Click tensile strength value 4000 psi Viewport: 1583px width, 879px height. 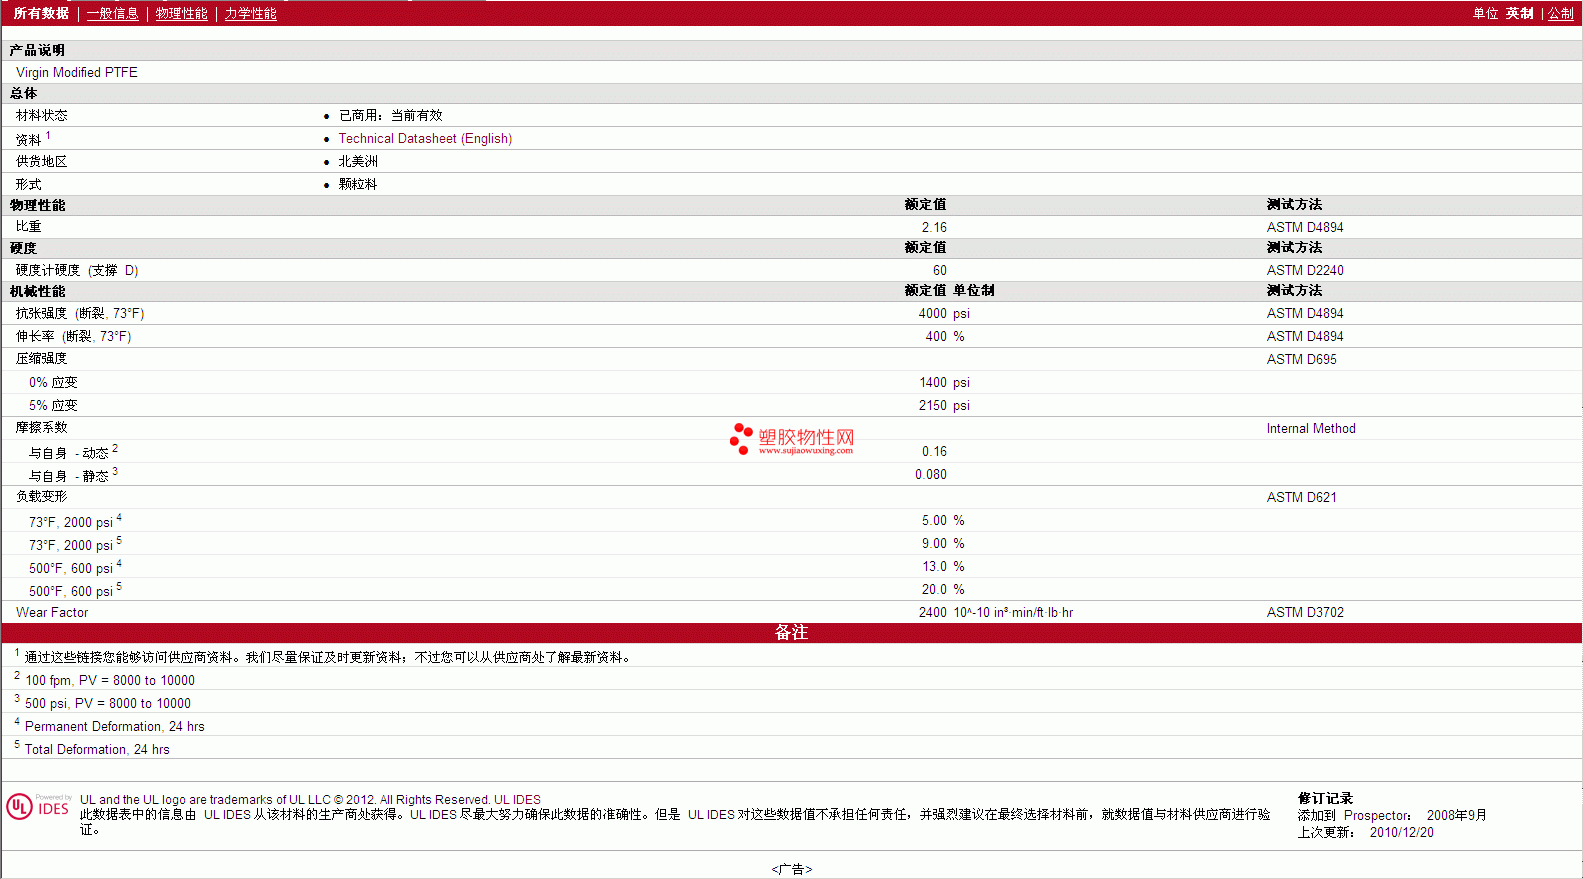click(944, 313)
